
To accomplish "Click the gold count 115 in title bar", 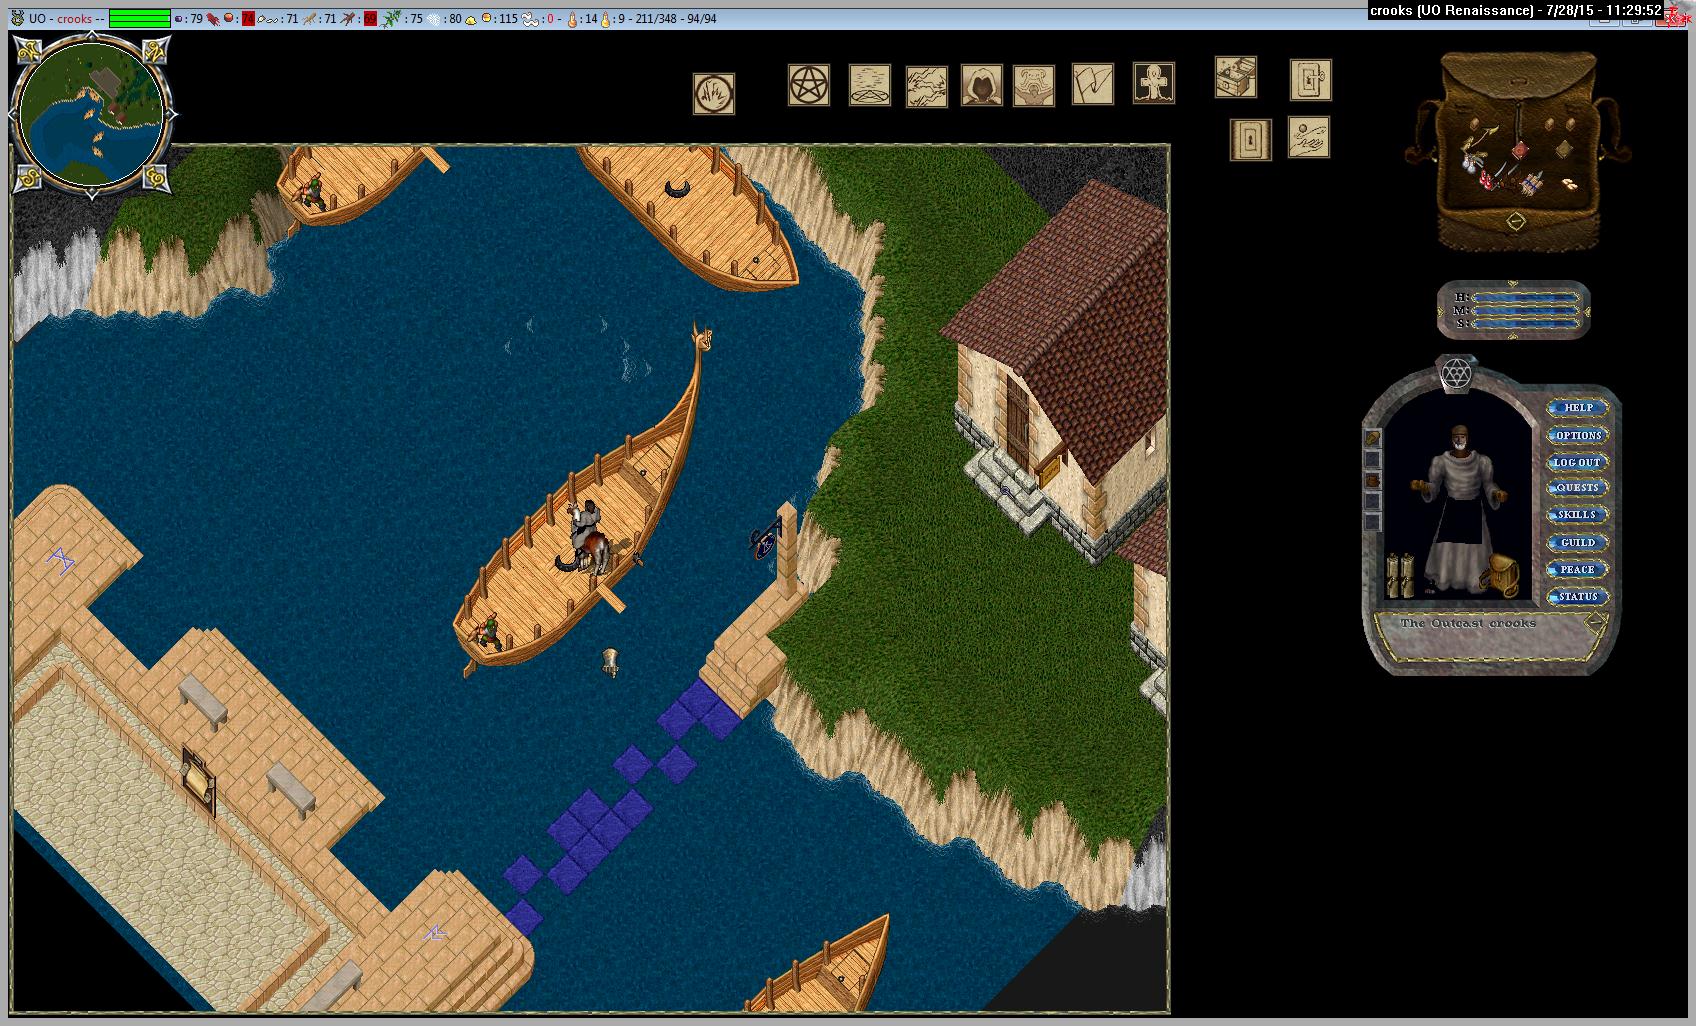I will [x=507, y=19].
